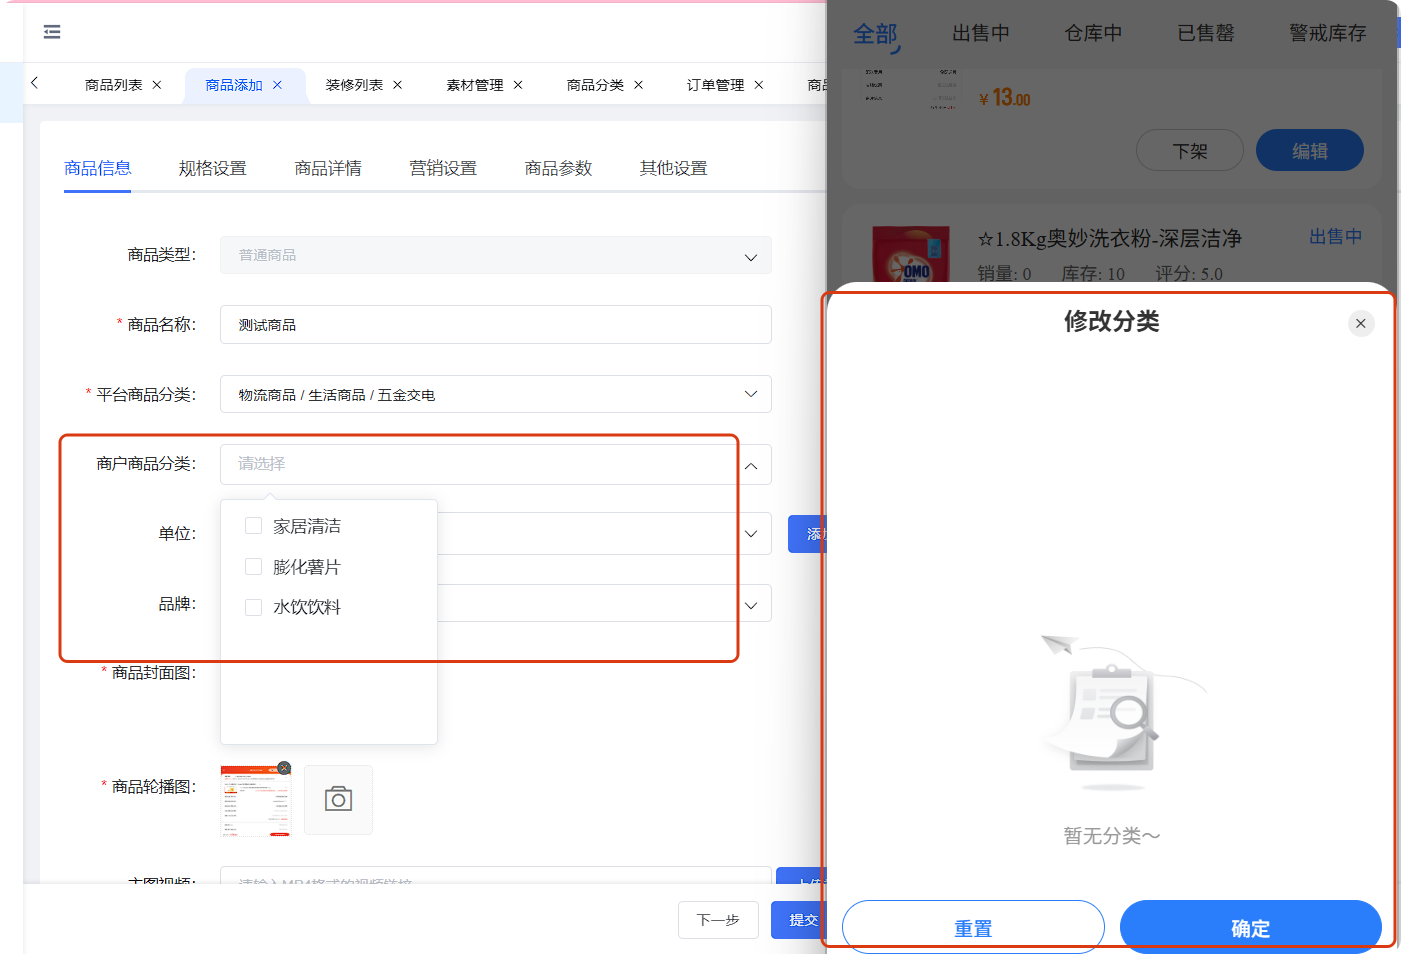Switch to the 规格设置 tab

212,168
